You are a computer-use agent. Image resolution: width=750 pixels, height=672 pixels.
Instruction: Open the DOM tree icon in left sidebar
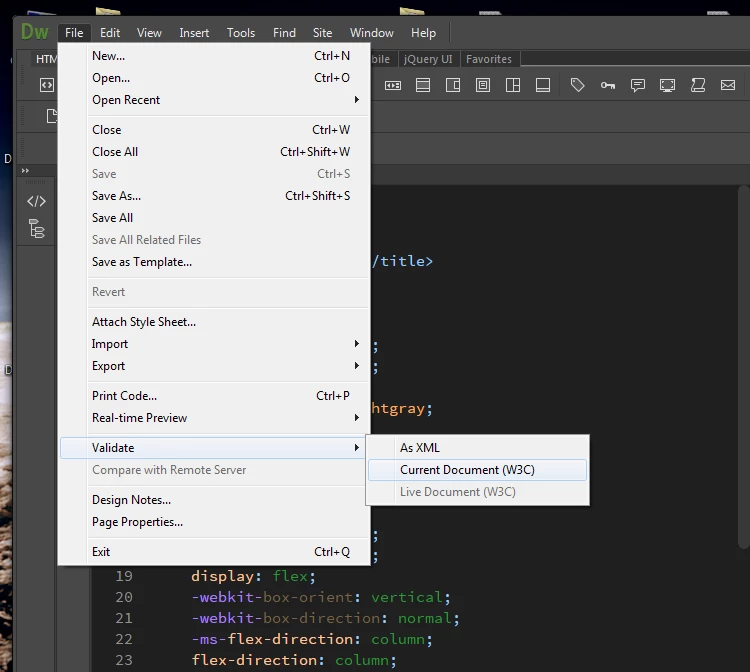(36, 229)
